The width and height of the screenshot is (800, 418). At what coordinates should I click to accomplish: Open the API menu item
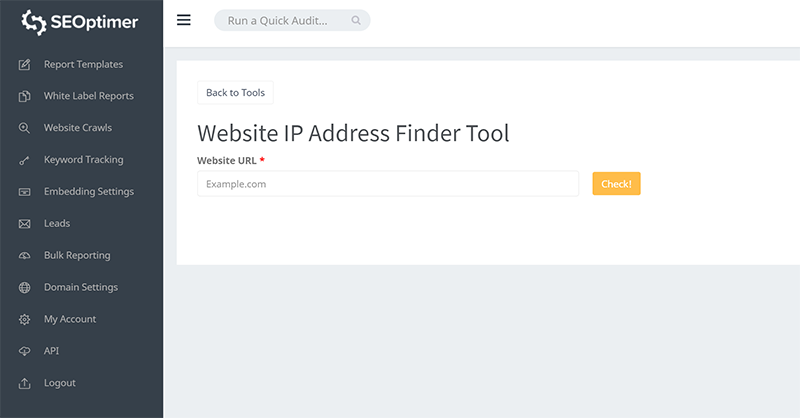coord(51,351)
